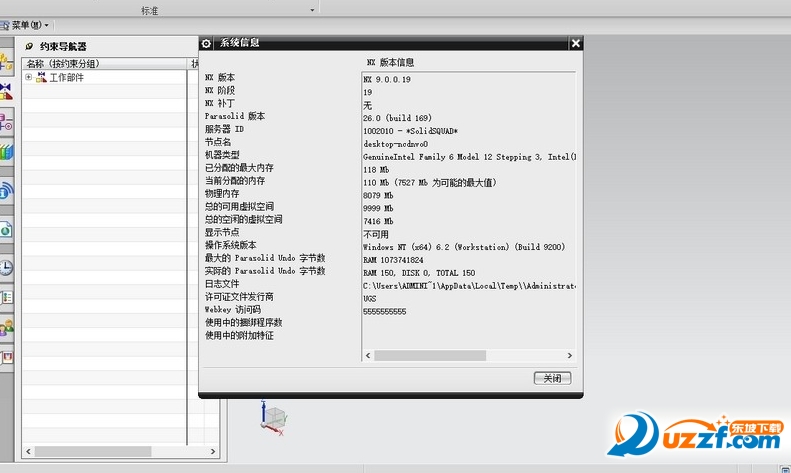Screen dimensions: 791x473
Task: Select the '110 Mb (7527 Mb 为可能的最大值)' row
Action: pos(430,183)
